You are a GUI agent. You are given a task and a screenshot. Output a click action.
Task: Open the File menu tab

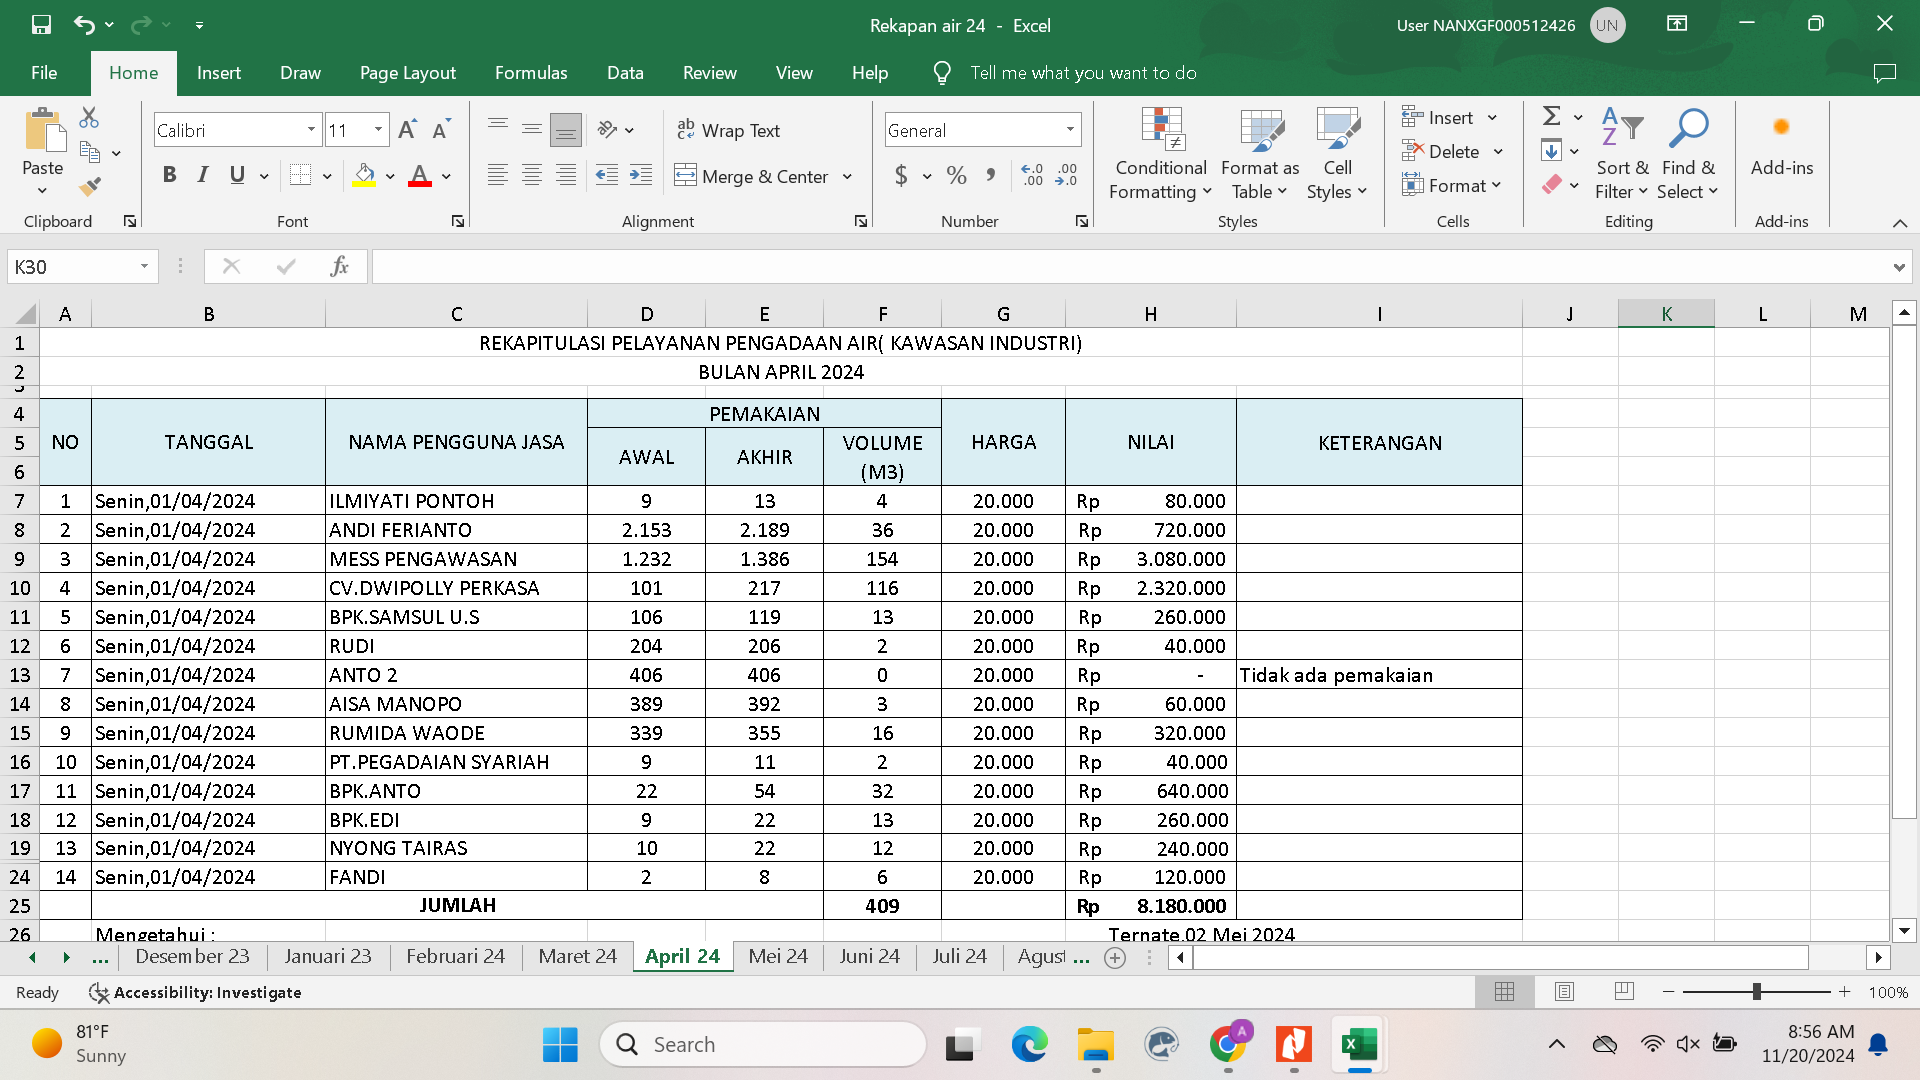[x=43, y=73]
